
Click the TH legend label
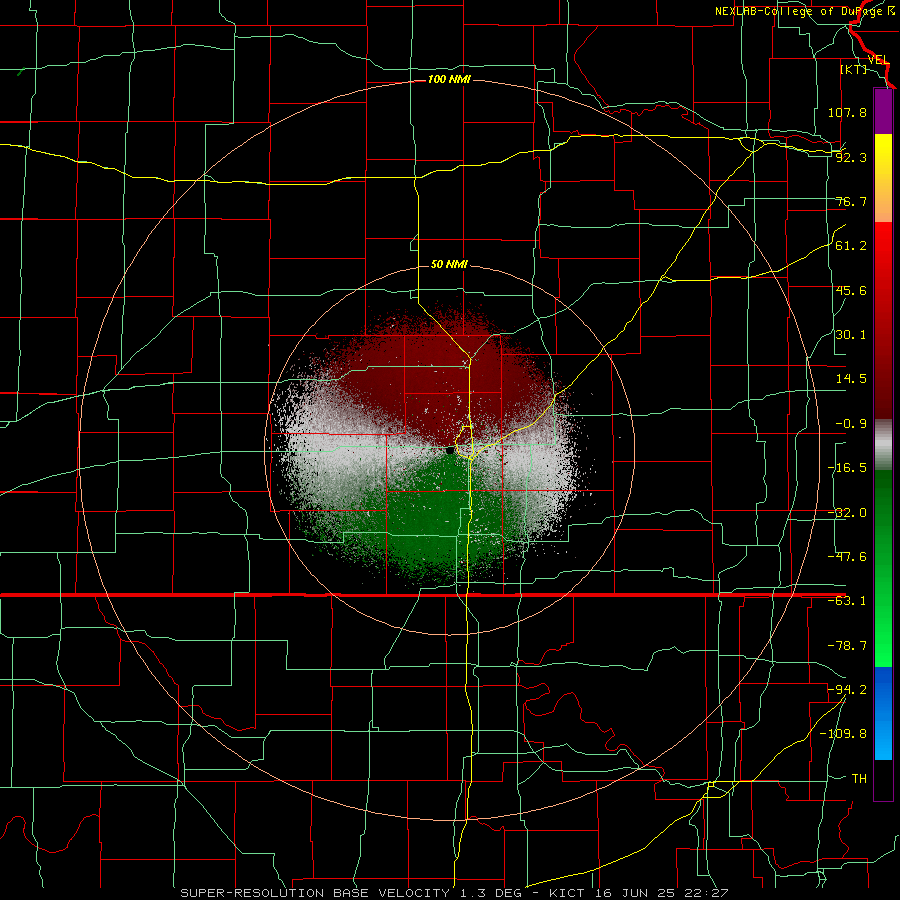(859, 778)
